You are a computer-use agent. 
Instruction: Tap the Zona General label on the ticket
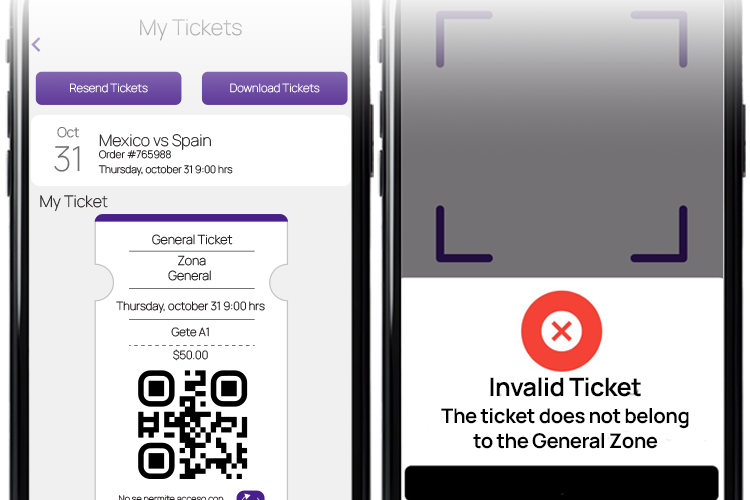tap(190, 268)
